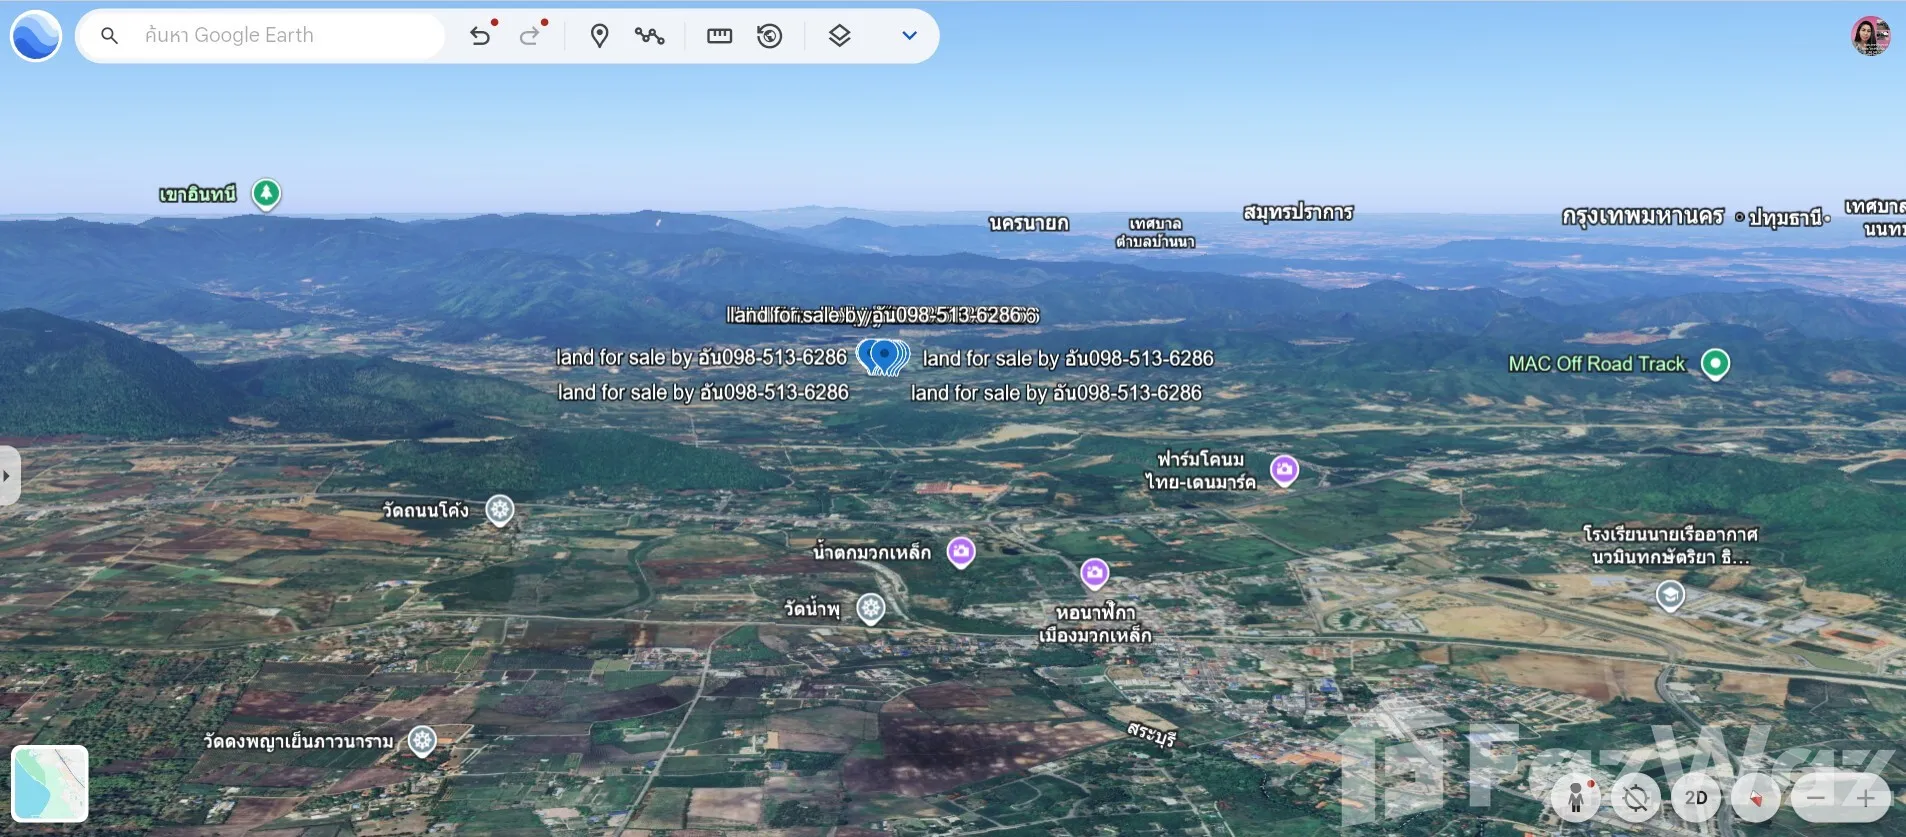Toggle the my location tracking button
The height and width of the screenshot is (837, 1906).
click(x=1636, y=797)
